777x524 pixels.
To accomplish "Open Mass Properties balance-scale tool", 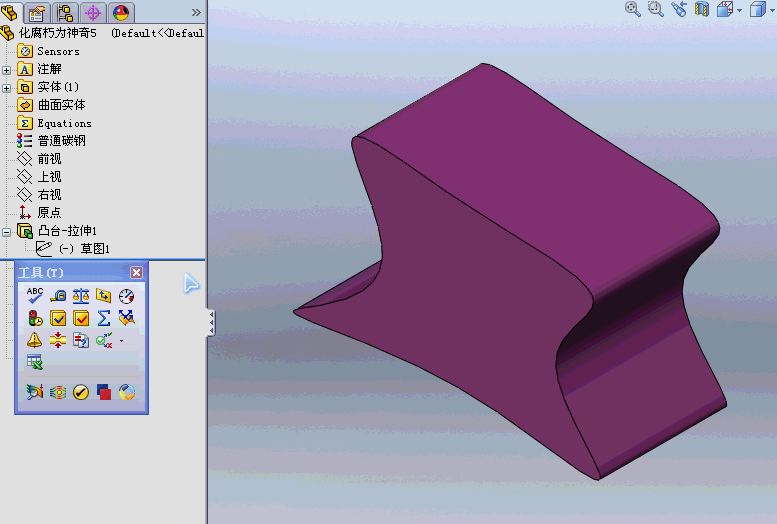I will [81, 296].
